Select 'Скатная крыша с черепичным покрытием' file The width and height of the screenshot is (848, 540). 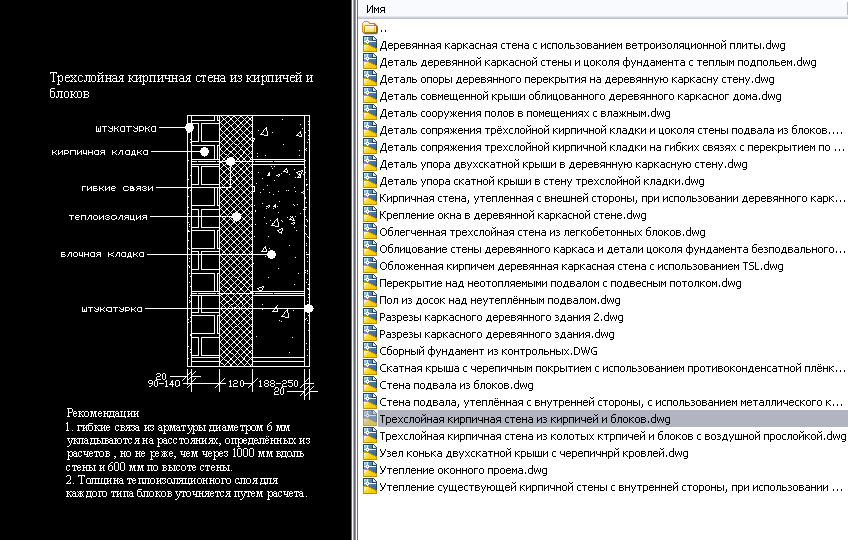point(612,368)
